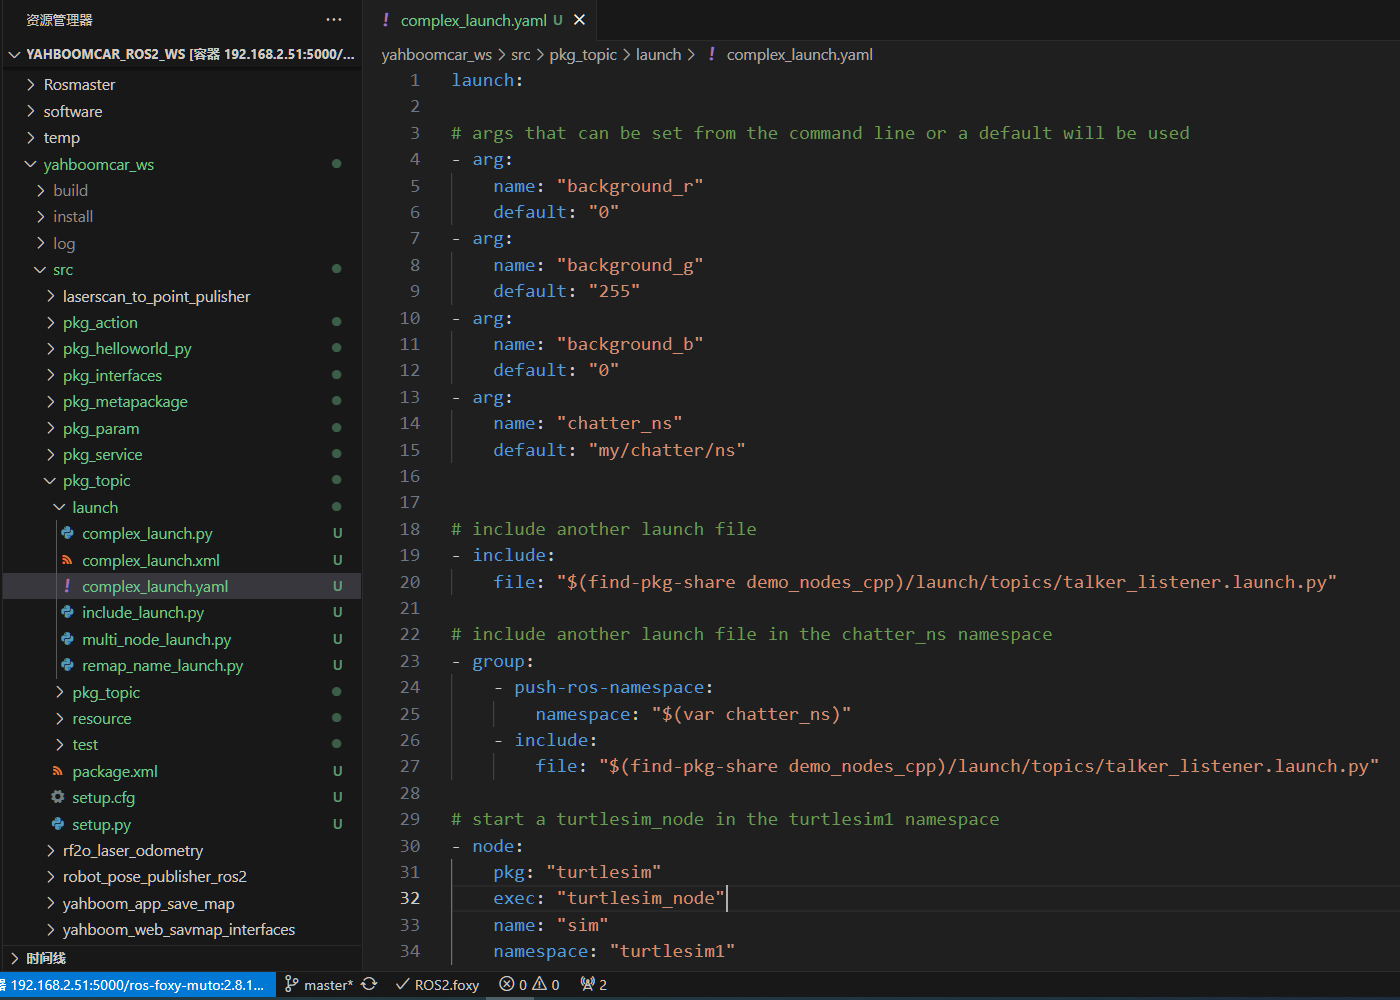
Task: Expand the temp folder
Action: pos(31,137)
